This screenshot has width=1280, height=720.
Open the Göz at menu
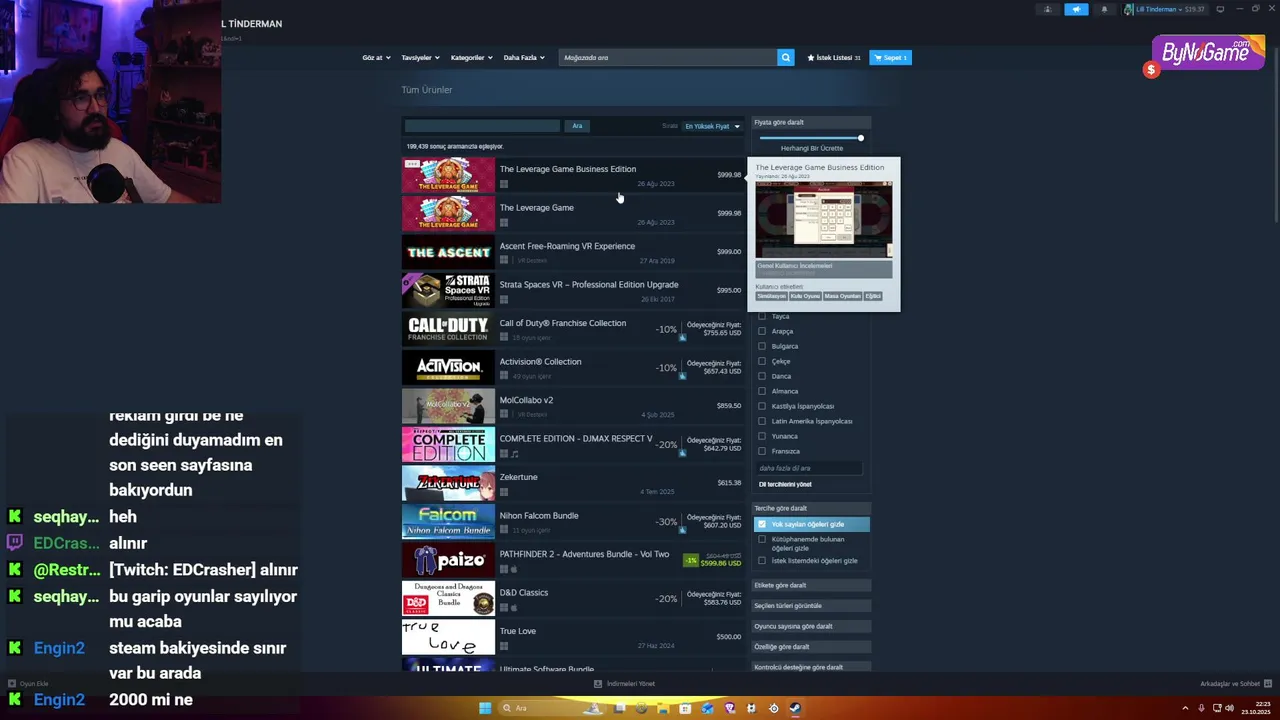[375, 58]
